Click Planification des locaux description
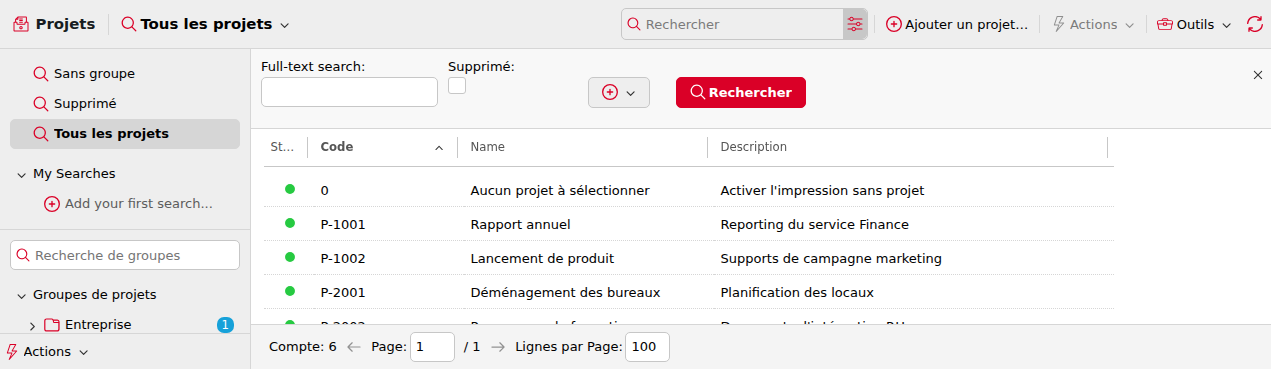Image resolution: width=1271 pixels, height=369 pixels. click(x=797, y=292)
